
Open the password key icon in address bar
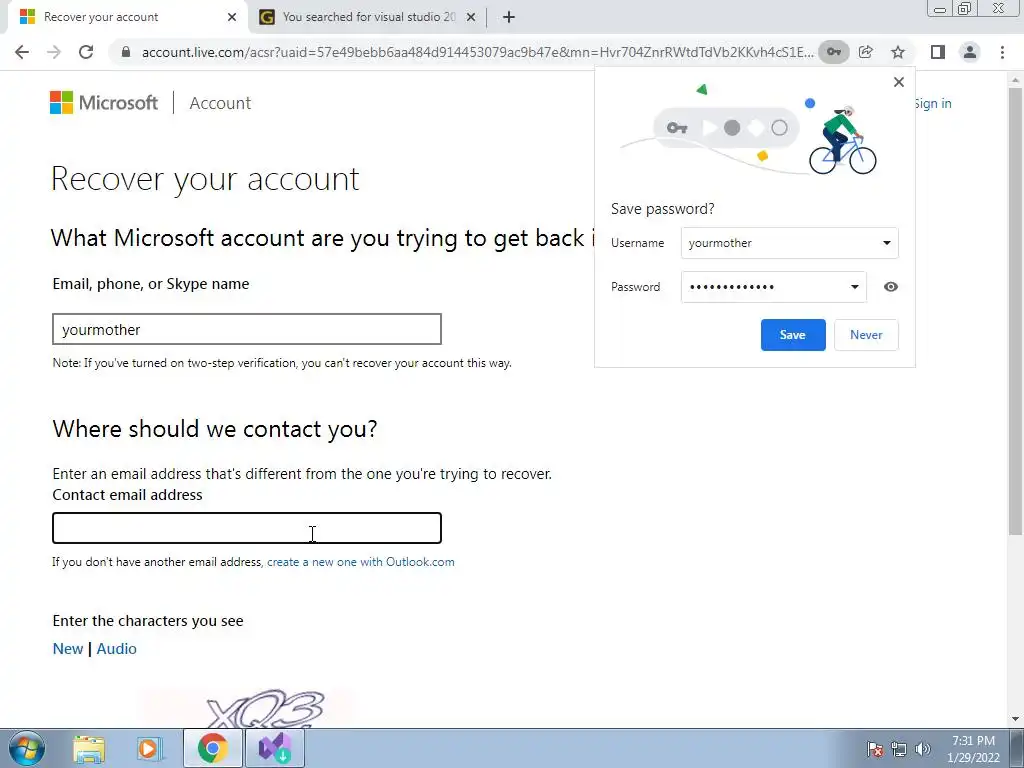(x=834, y=52)
